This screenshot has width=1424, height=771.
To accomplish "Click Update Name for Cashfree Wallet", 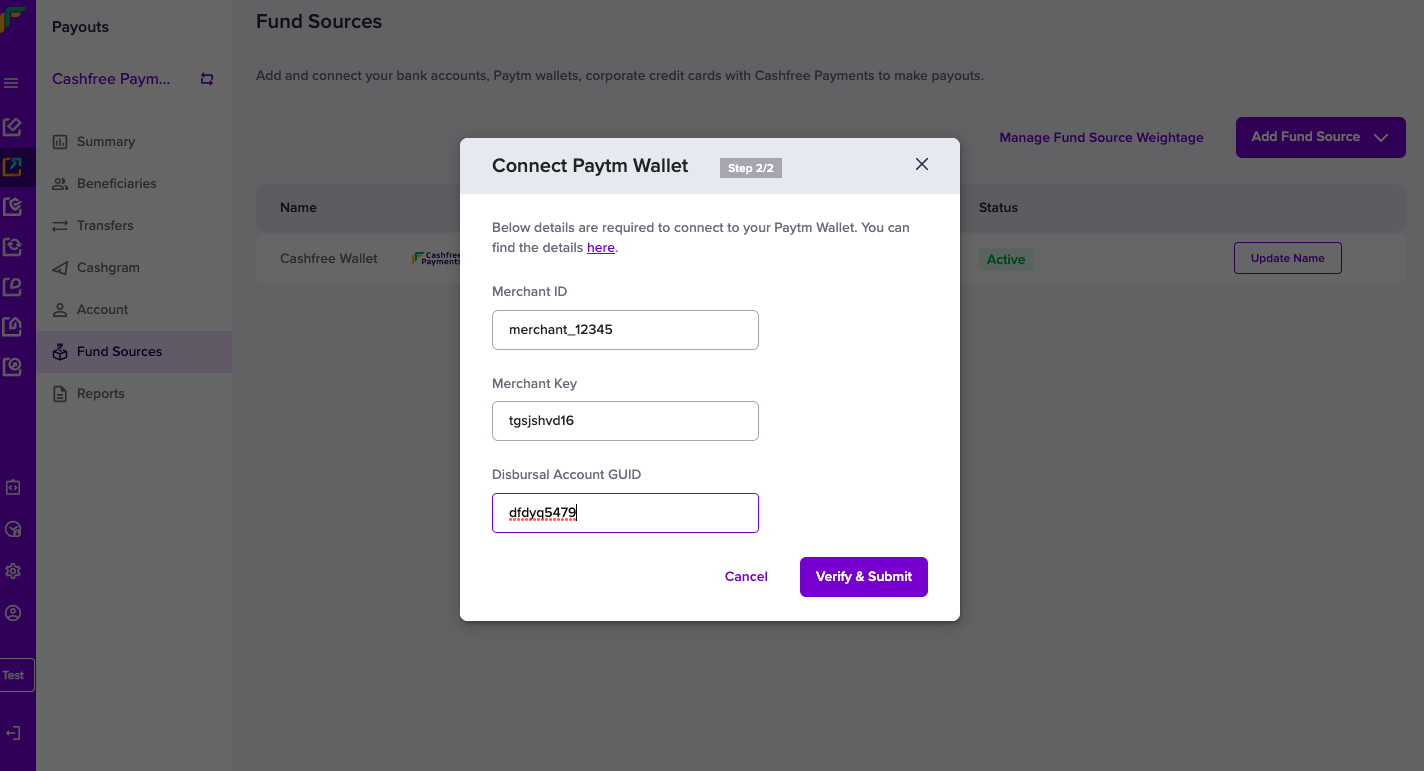I will coord(1287,258).
